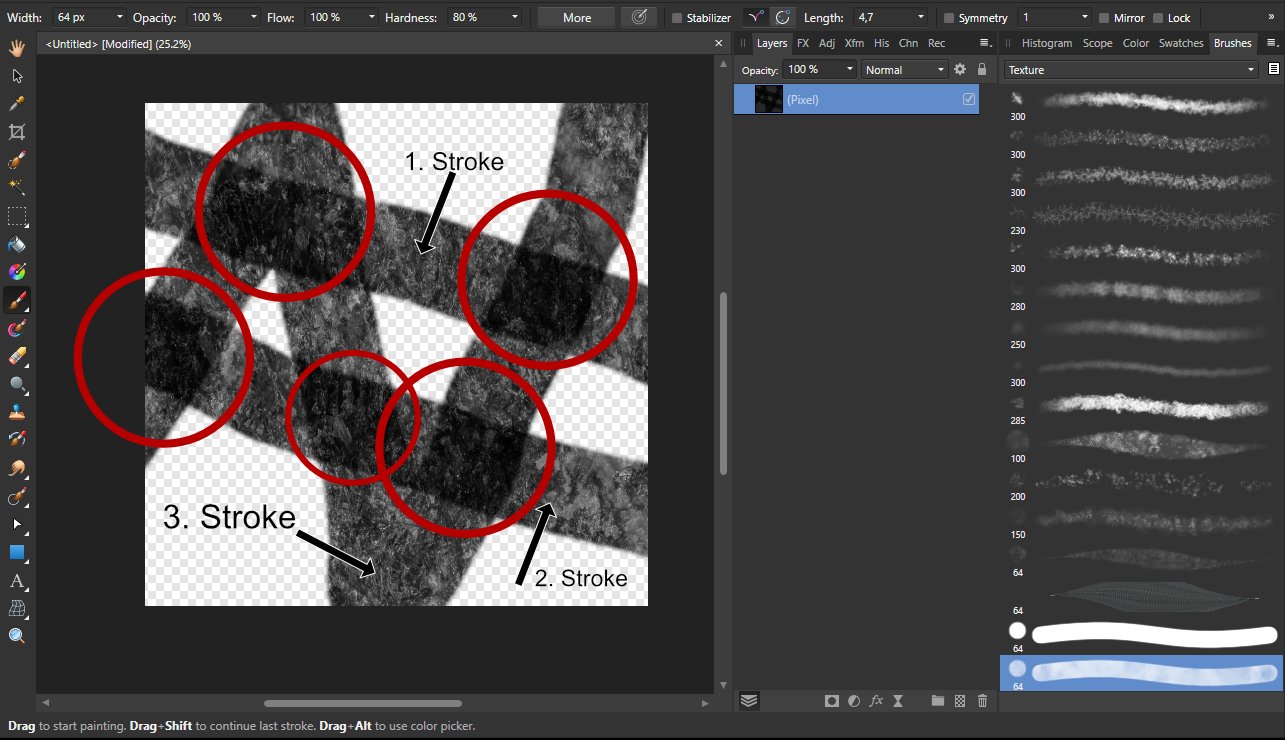Select the Crop tool
Viewport: 1285px width, 740px height.
click(16, 131)
